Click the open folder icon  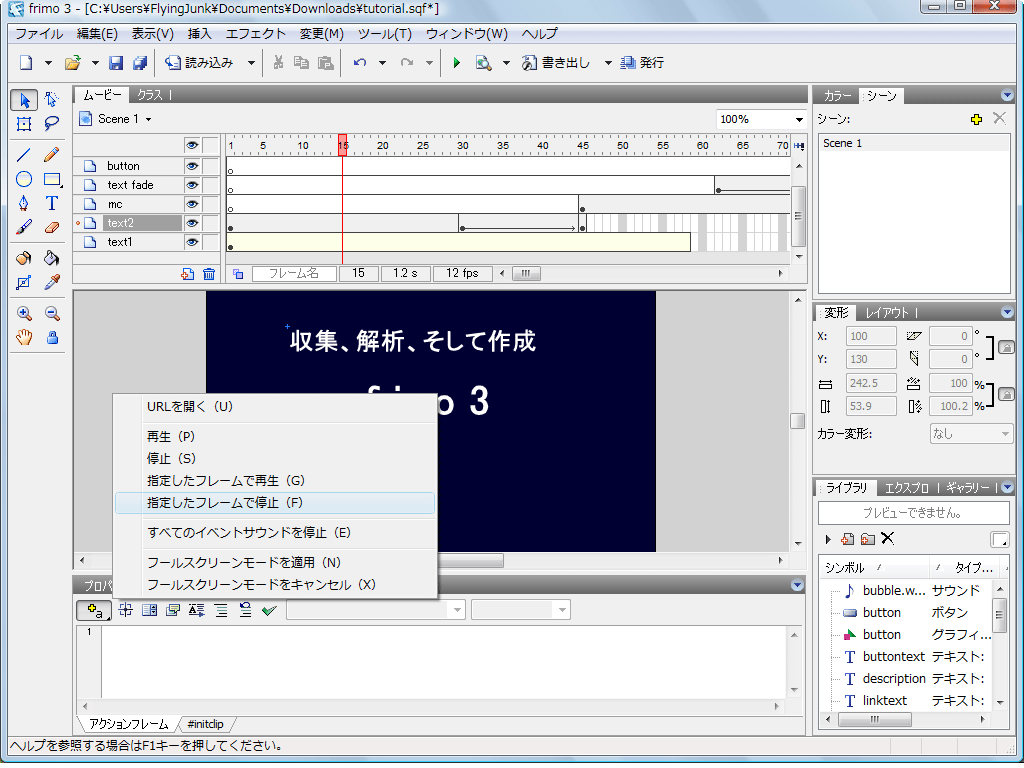(72, 63)
